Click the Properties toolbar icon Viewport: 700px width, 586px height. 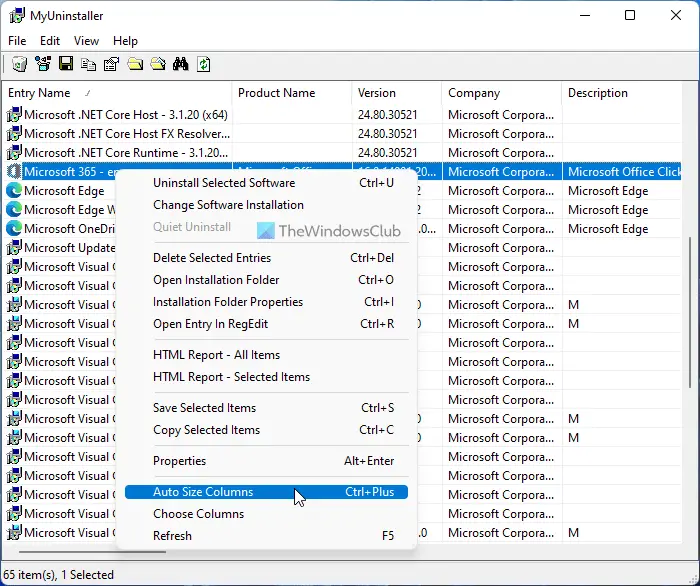[112, 64]
